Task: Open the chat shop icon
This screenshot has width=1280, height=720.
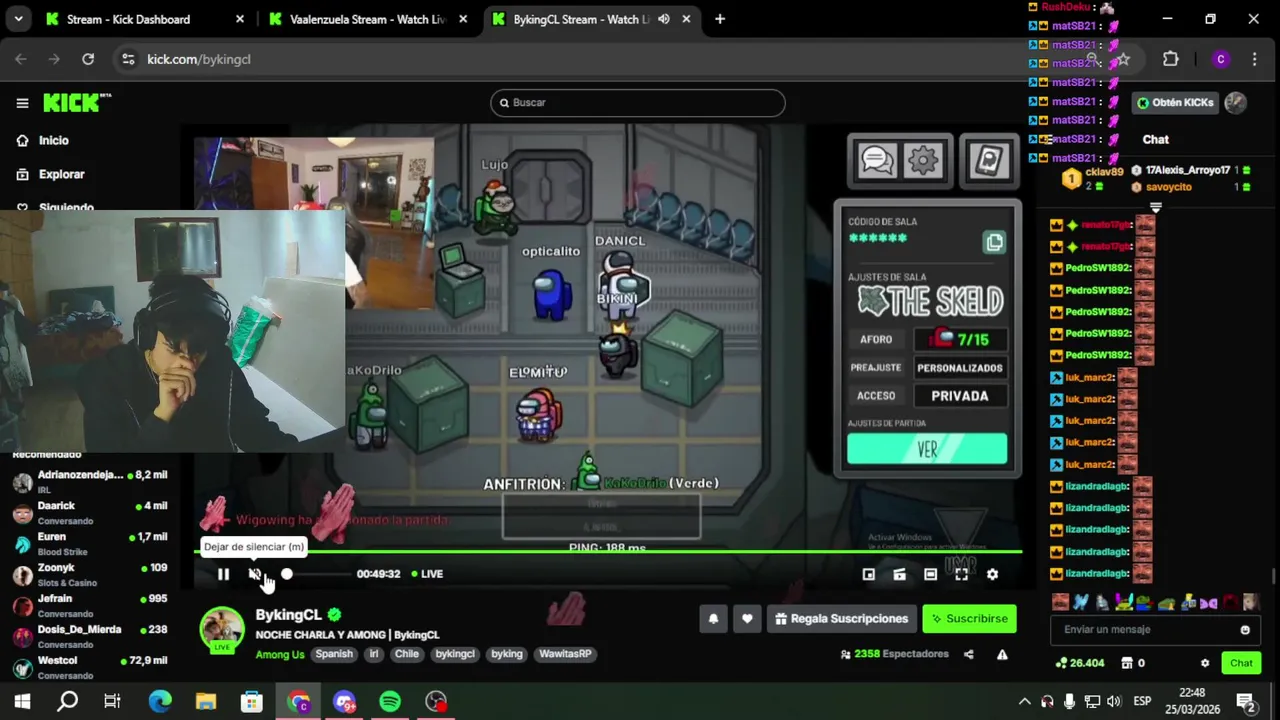Action: 1127,663
